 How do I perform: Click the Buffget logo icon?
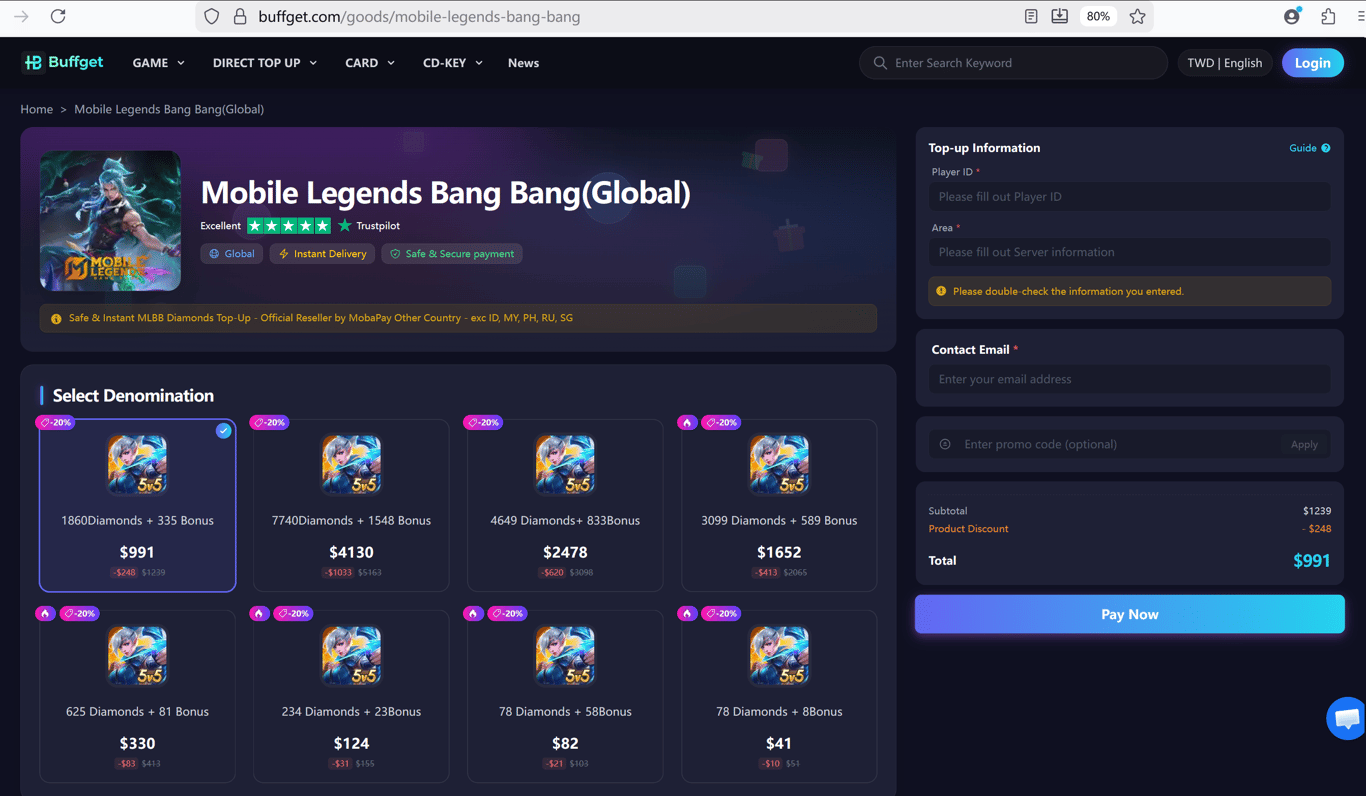point(33,63)
